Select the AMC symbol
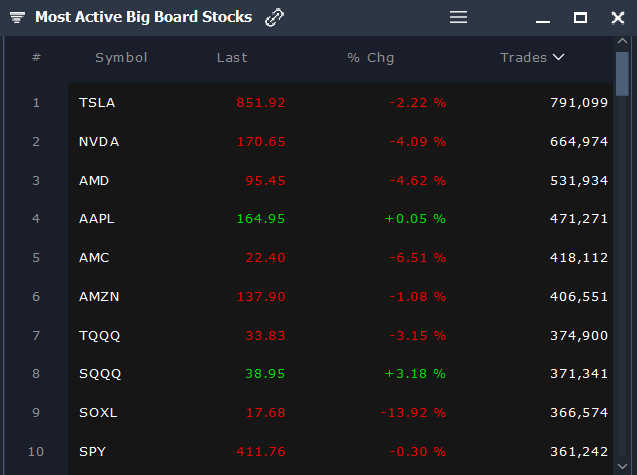The width and height of the screenshot is (637, 475). coord(94,258)
